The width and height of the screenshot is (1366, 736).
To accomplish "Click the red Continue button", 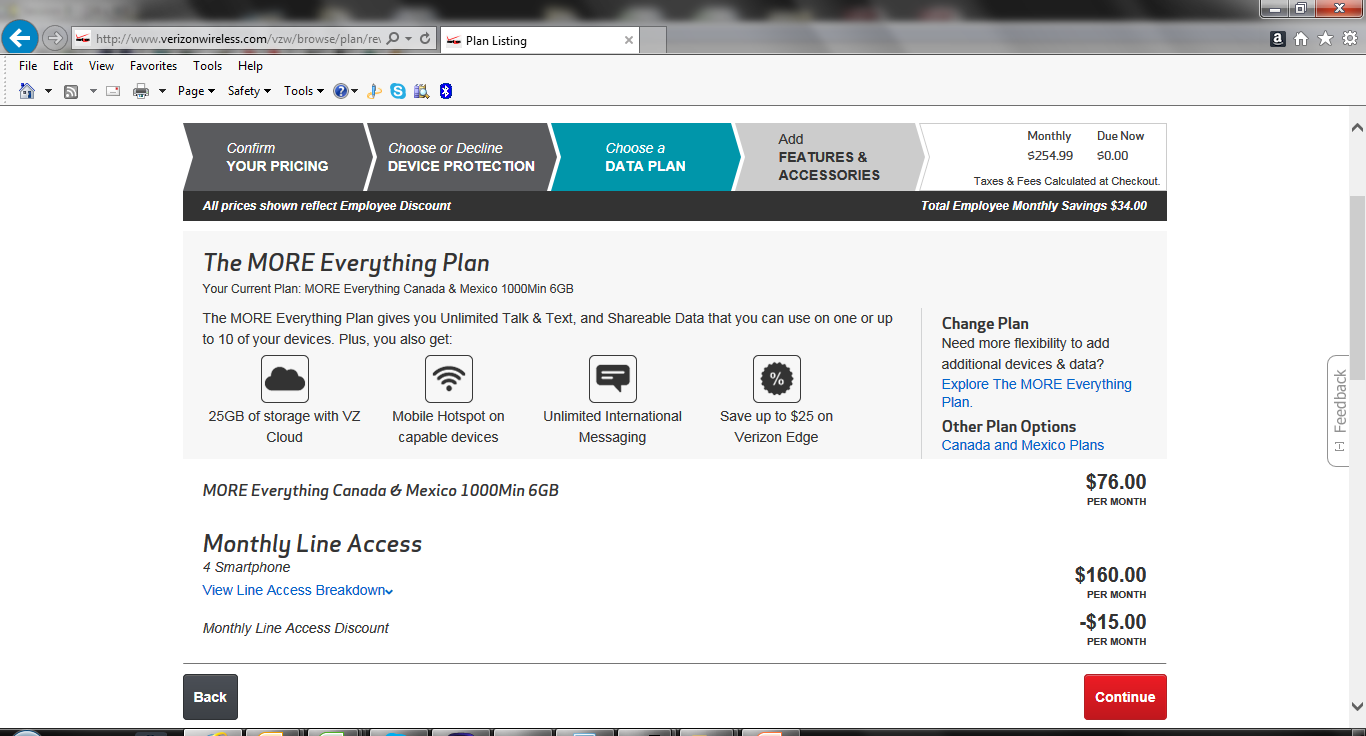I will click(x=1124, y=697).
